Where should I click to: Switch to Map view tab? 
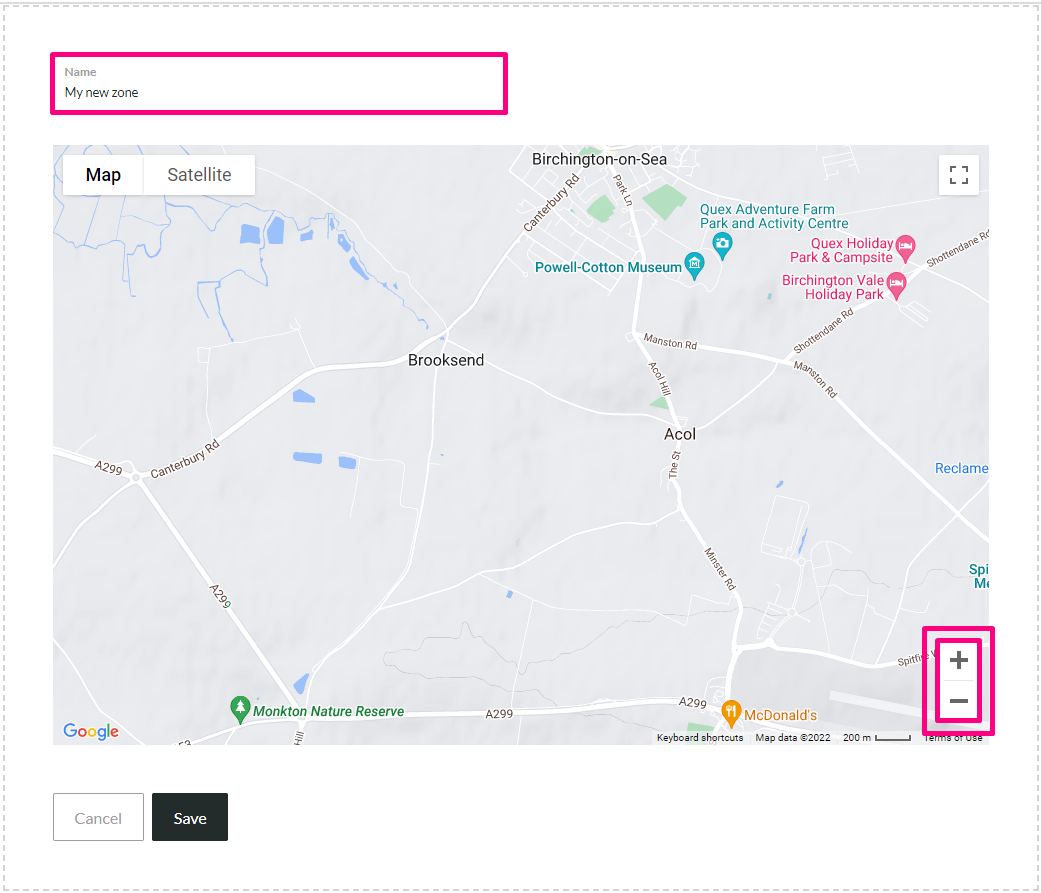103,175
